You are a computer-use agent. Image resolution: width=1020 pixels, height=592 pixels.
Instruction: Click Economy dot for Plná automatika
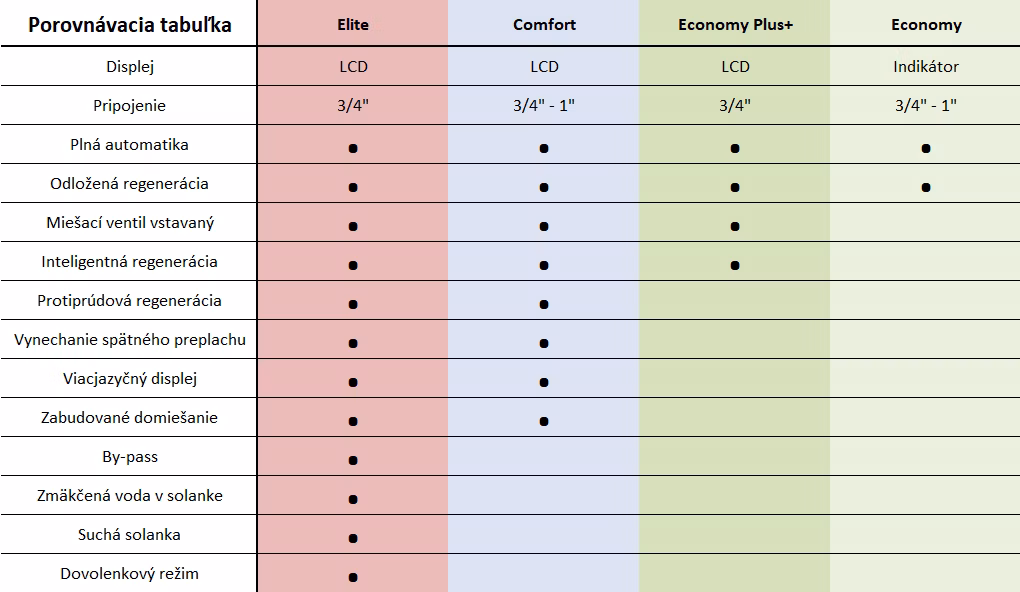(x=926, y=148)
